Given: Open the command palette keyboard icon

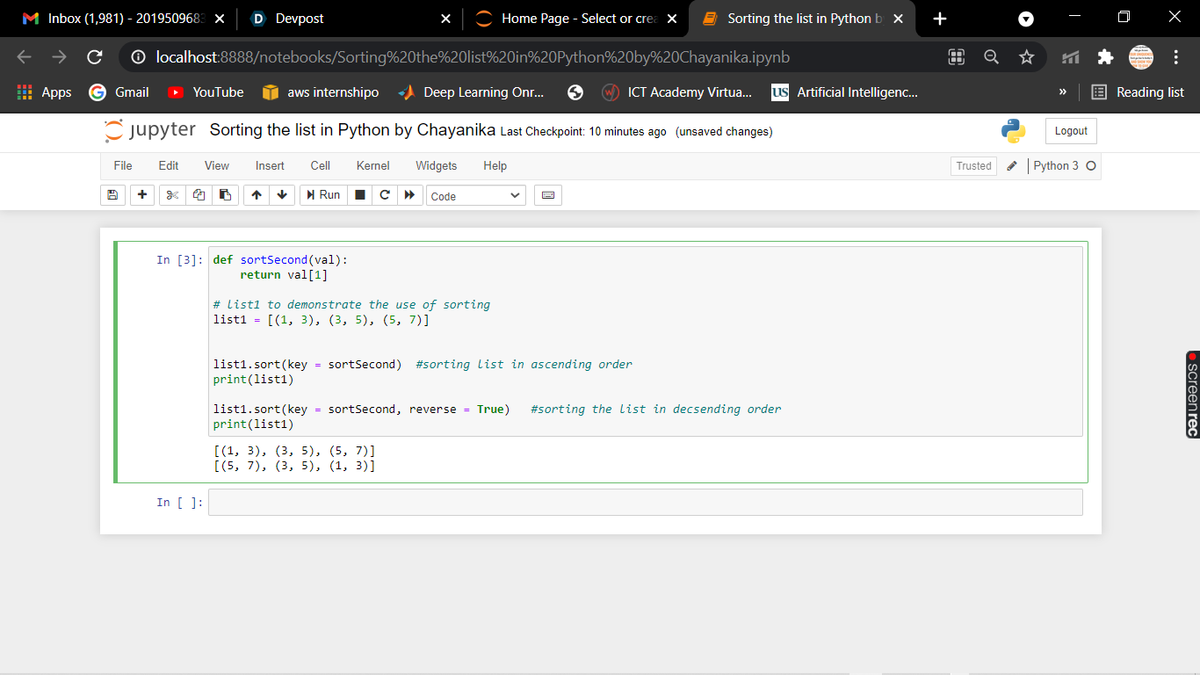Looking at the screenshot, I should click(549, 196).
